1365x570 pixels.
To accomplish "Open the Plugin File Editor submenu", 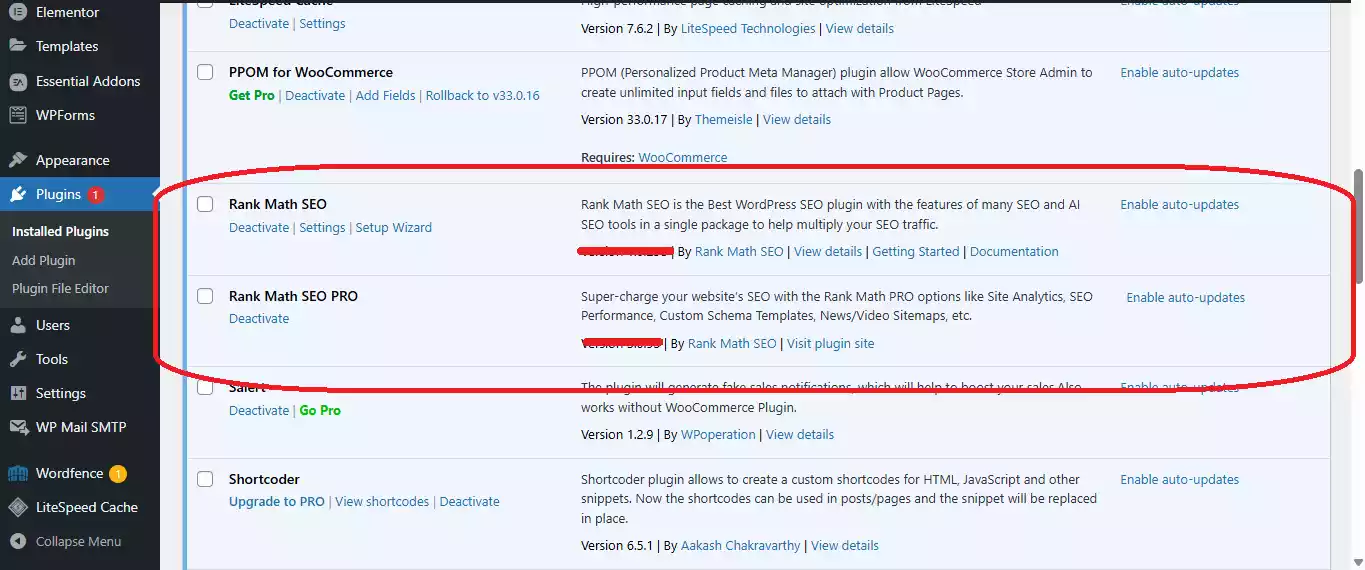I will 60,288.
